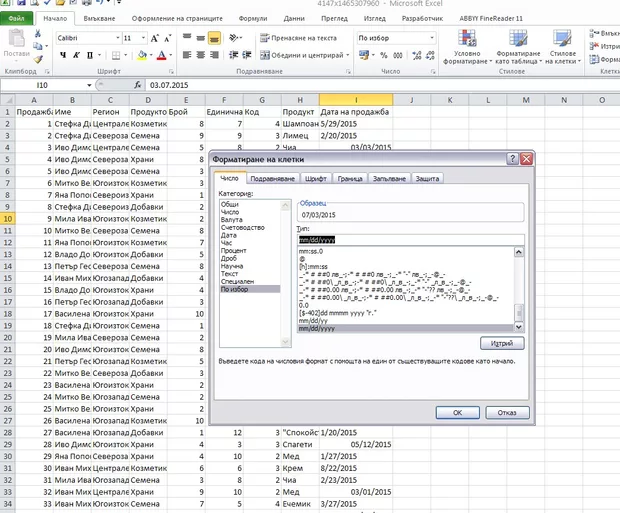Viewport: 620px width, 513px height.
Task: Click the font color A icon
Action: [x=161, y=55]
